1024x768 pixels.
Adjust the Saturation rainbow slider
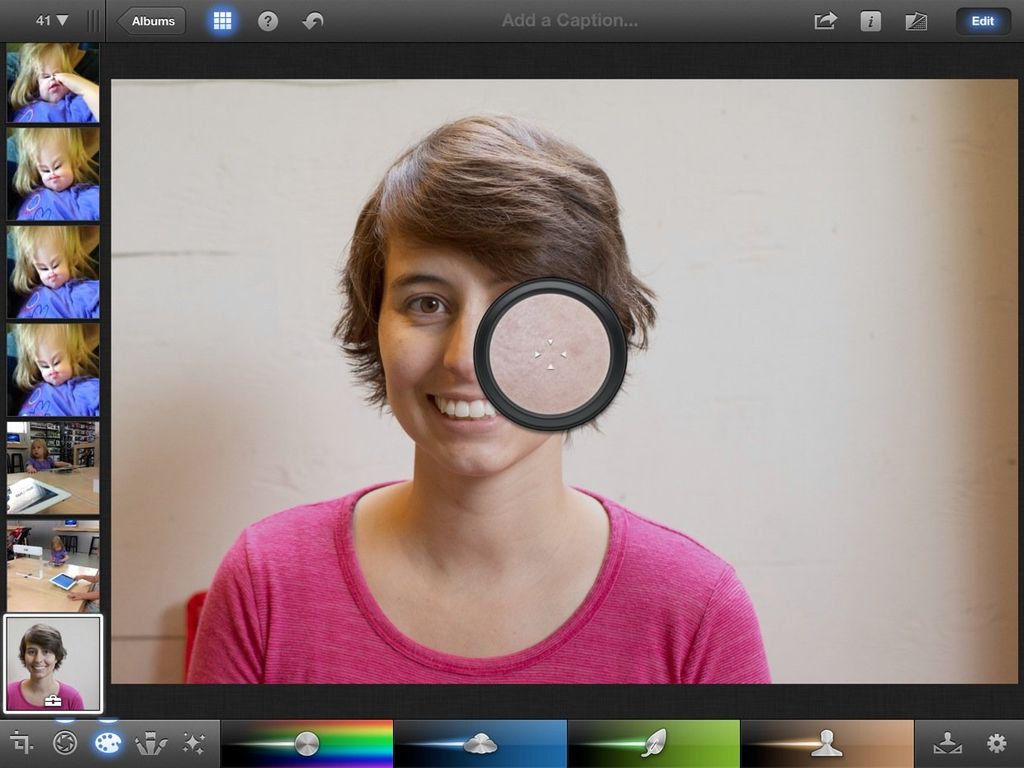point(307,744)
